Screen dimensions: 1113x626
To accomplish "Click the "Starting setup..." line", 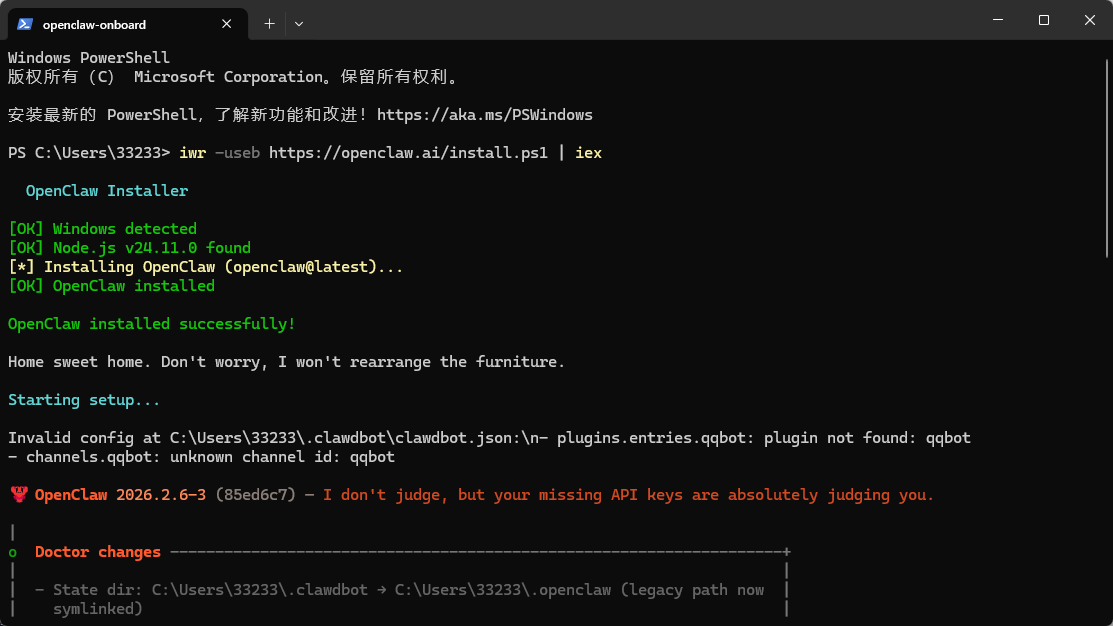I will 84,400.
